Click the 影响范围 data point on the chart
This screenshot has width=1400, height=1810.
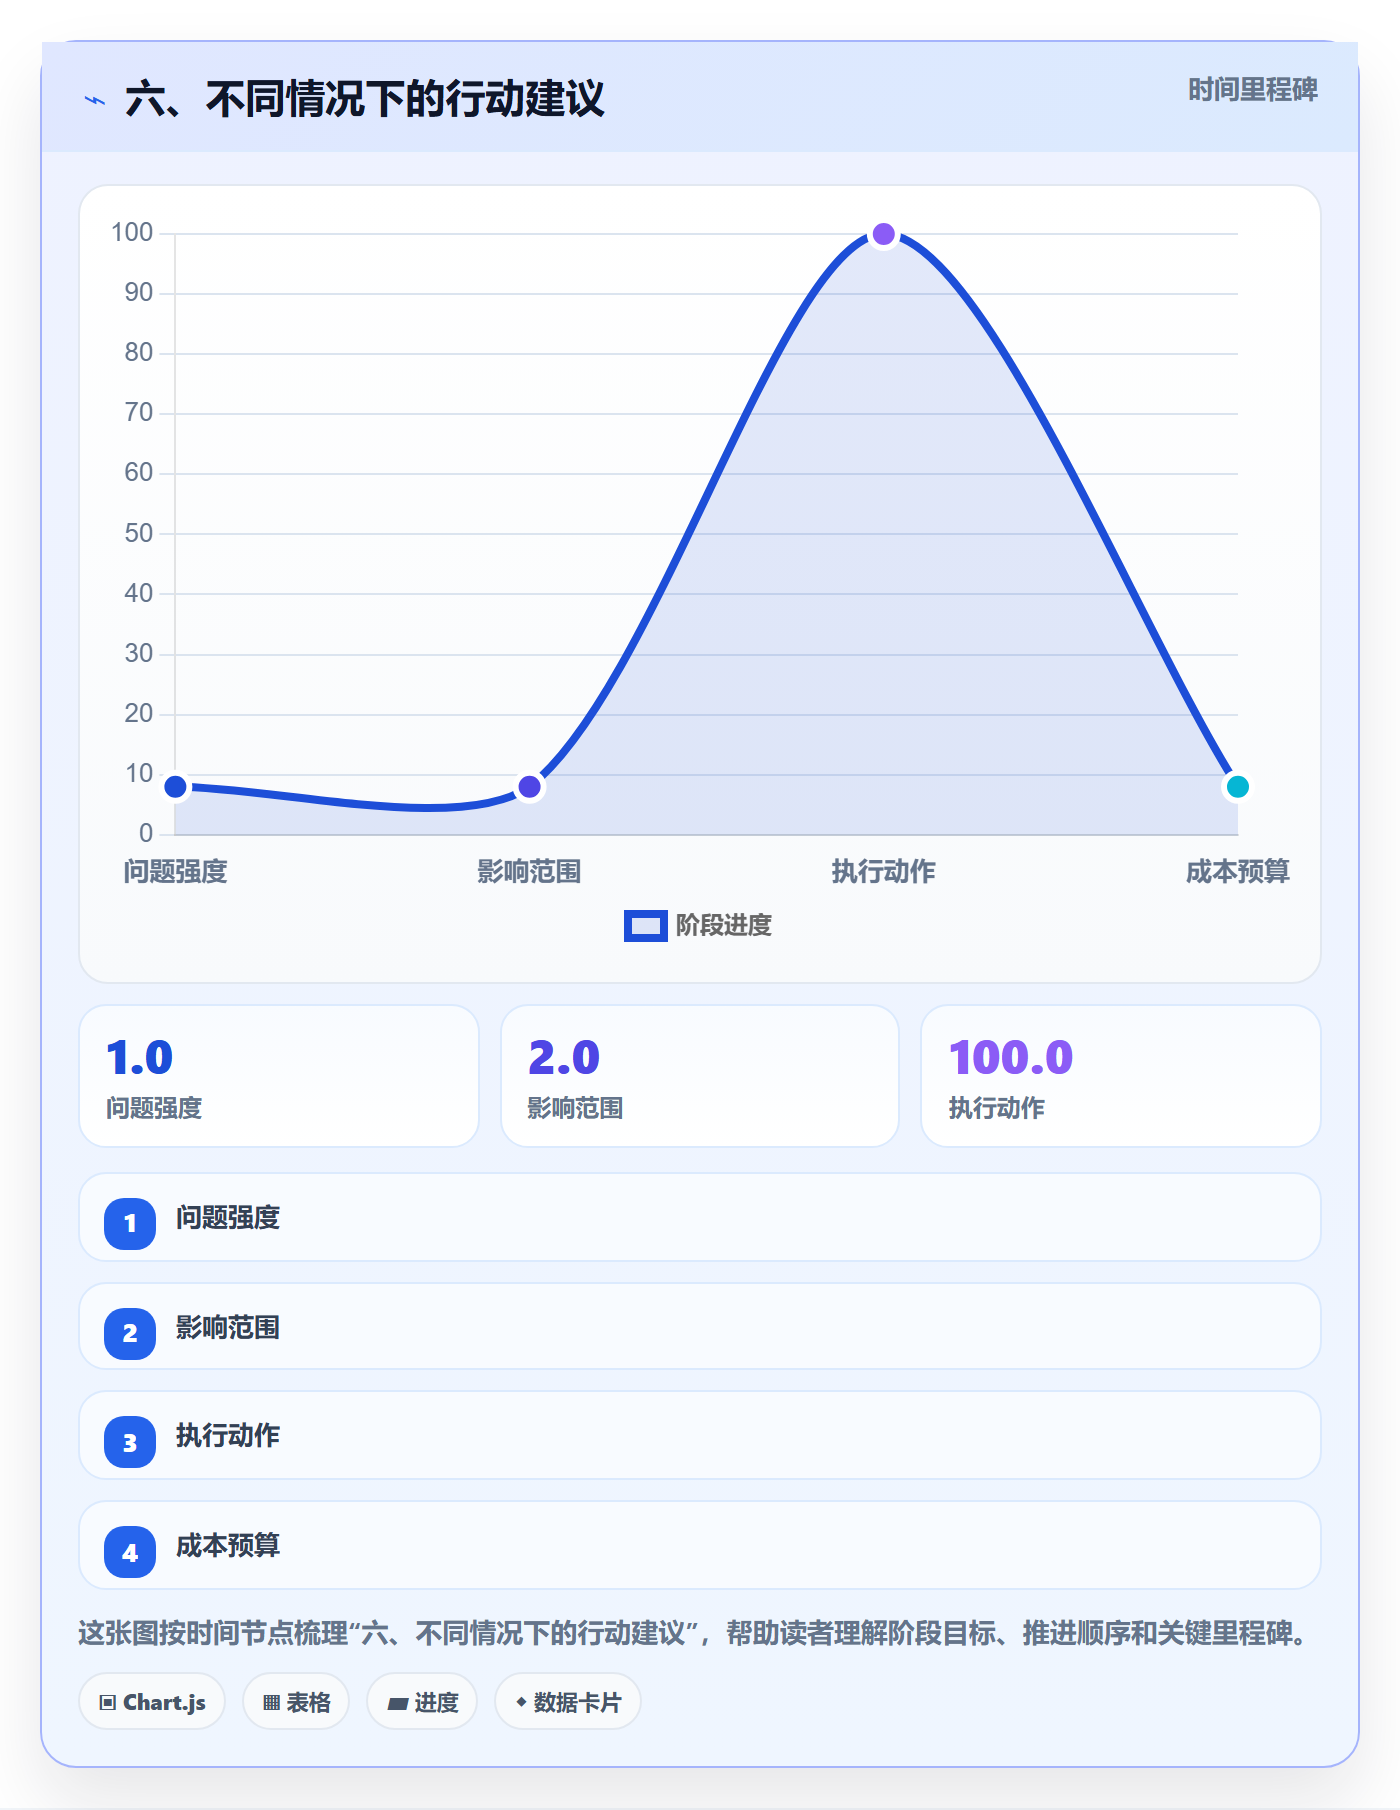pos(529,787)
